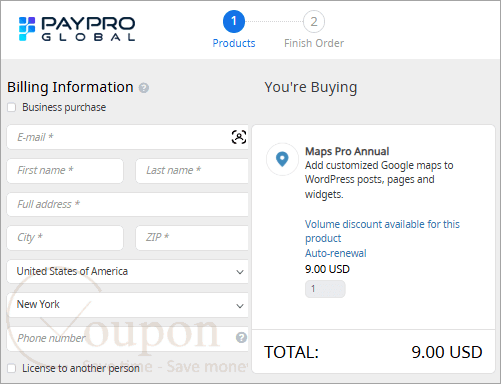Click the PayPro Global logo
This screenshot has height=384, width=501.
[x=77, y=29]
